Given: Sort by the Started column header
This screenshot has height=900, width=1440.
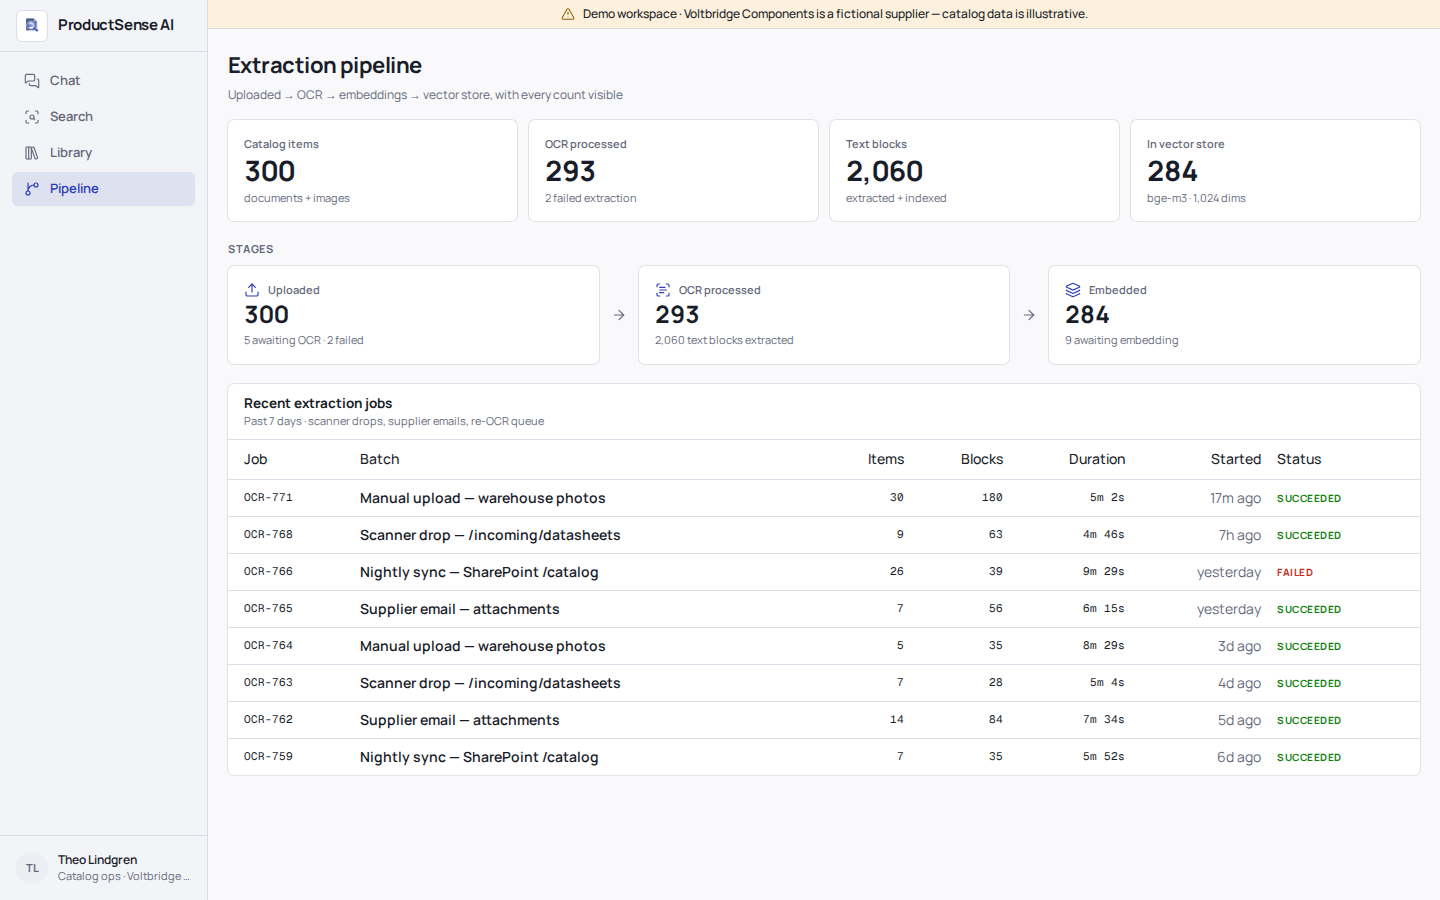Looking at the screenshot, I should [1236, 460].
